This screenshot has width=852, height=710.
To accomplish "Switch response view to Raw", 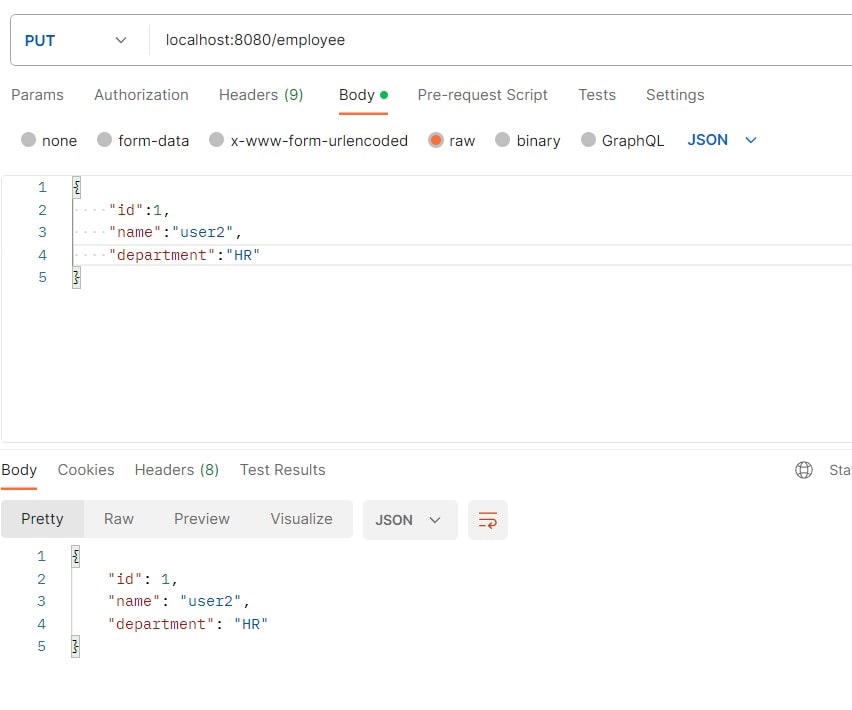I will [118, 519].
